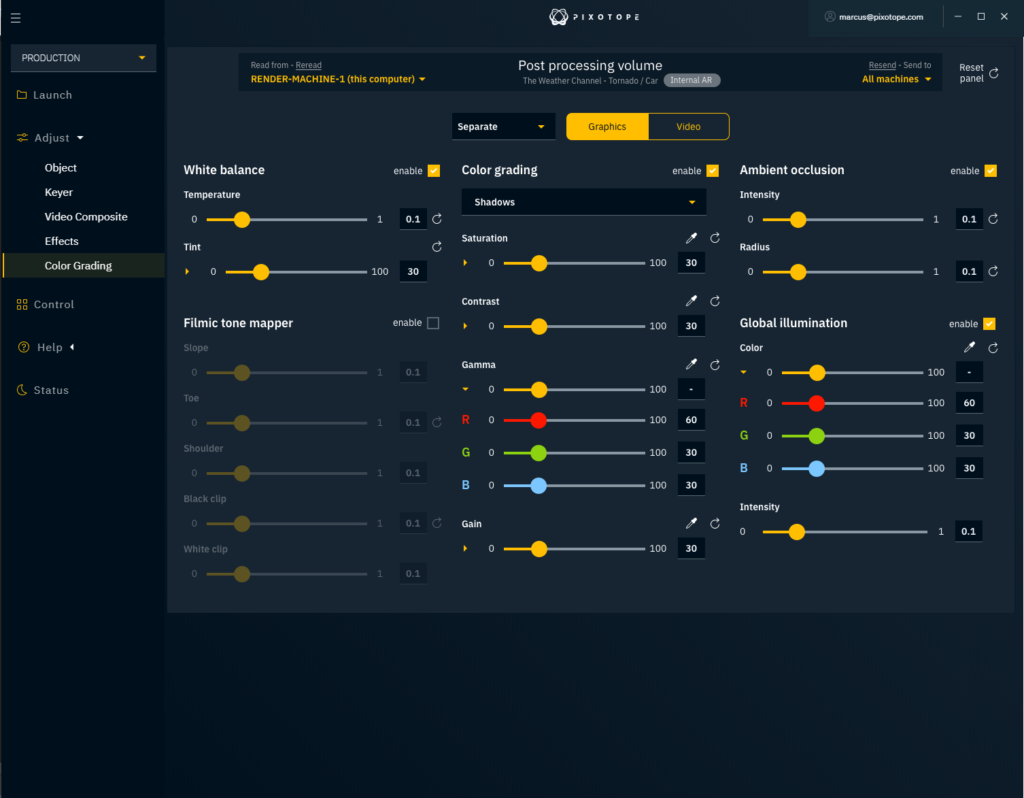The height and width of the screenshot is (798, 1024).
Task: Enable the Filmic tone mapper checkbox
Action: point(432,323)
